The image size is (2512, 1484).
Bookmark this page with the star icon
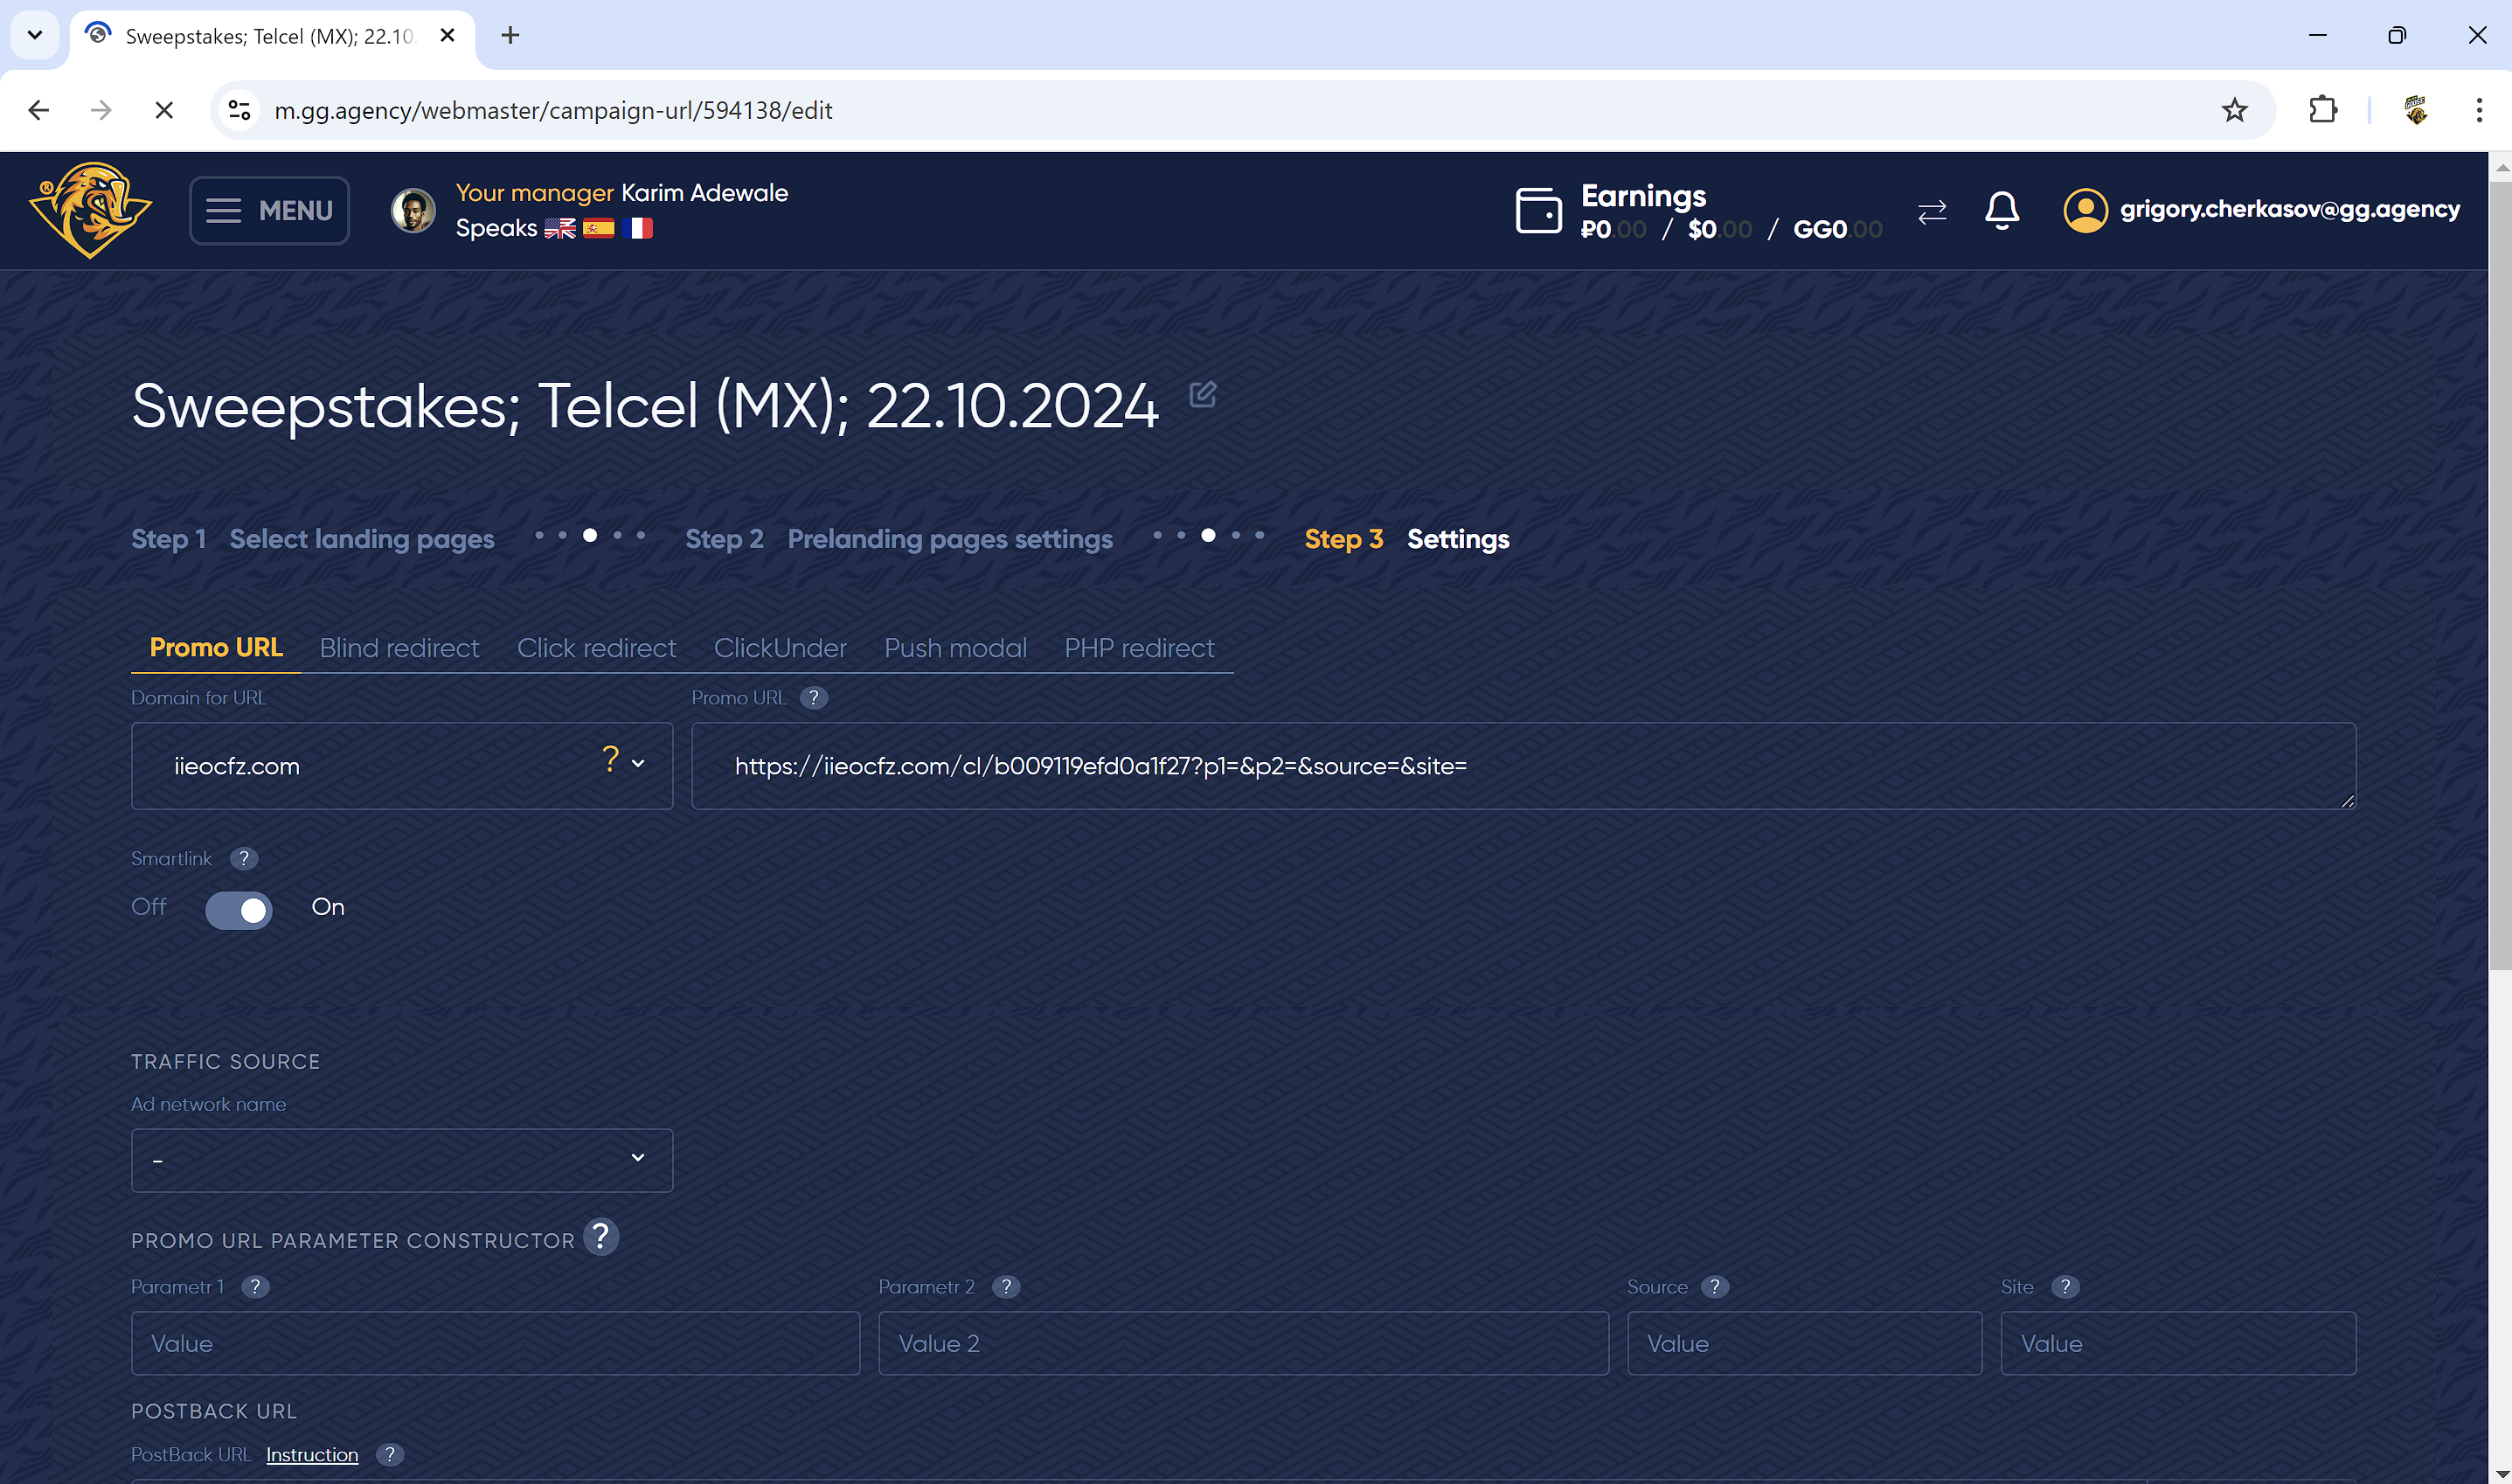2234,110
